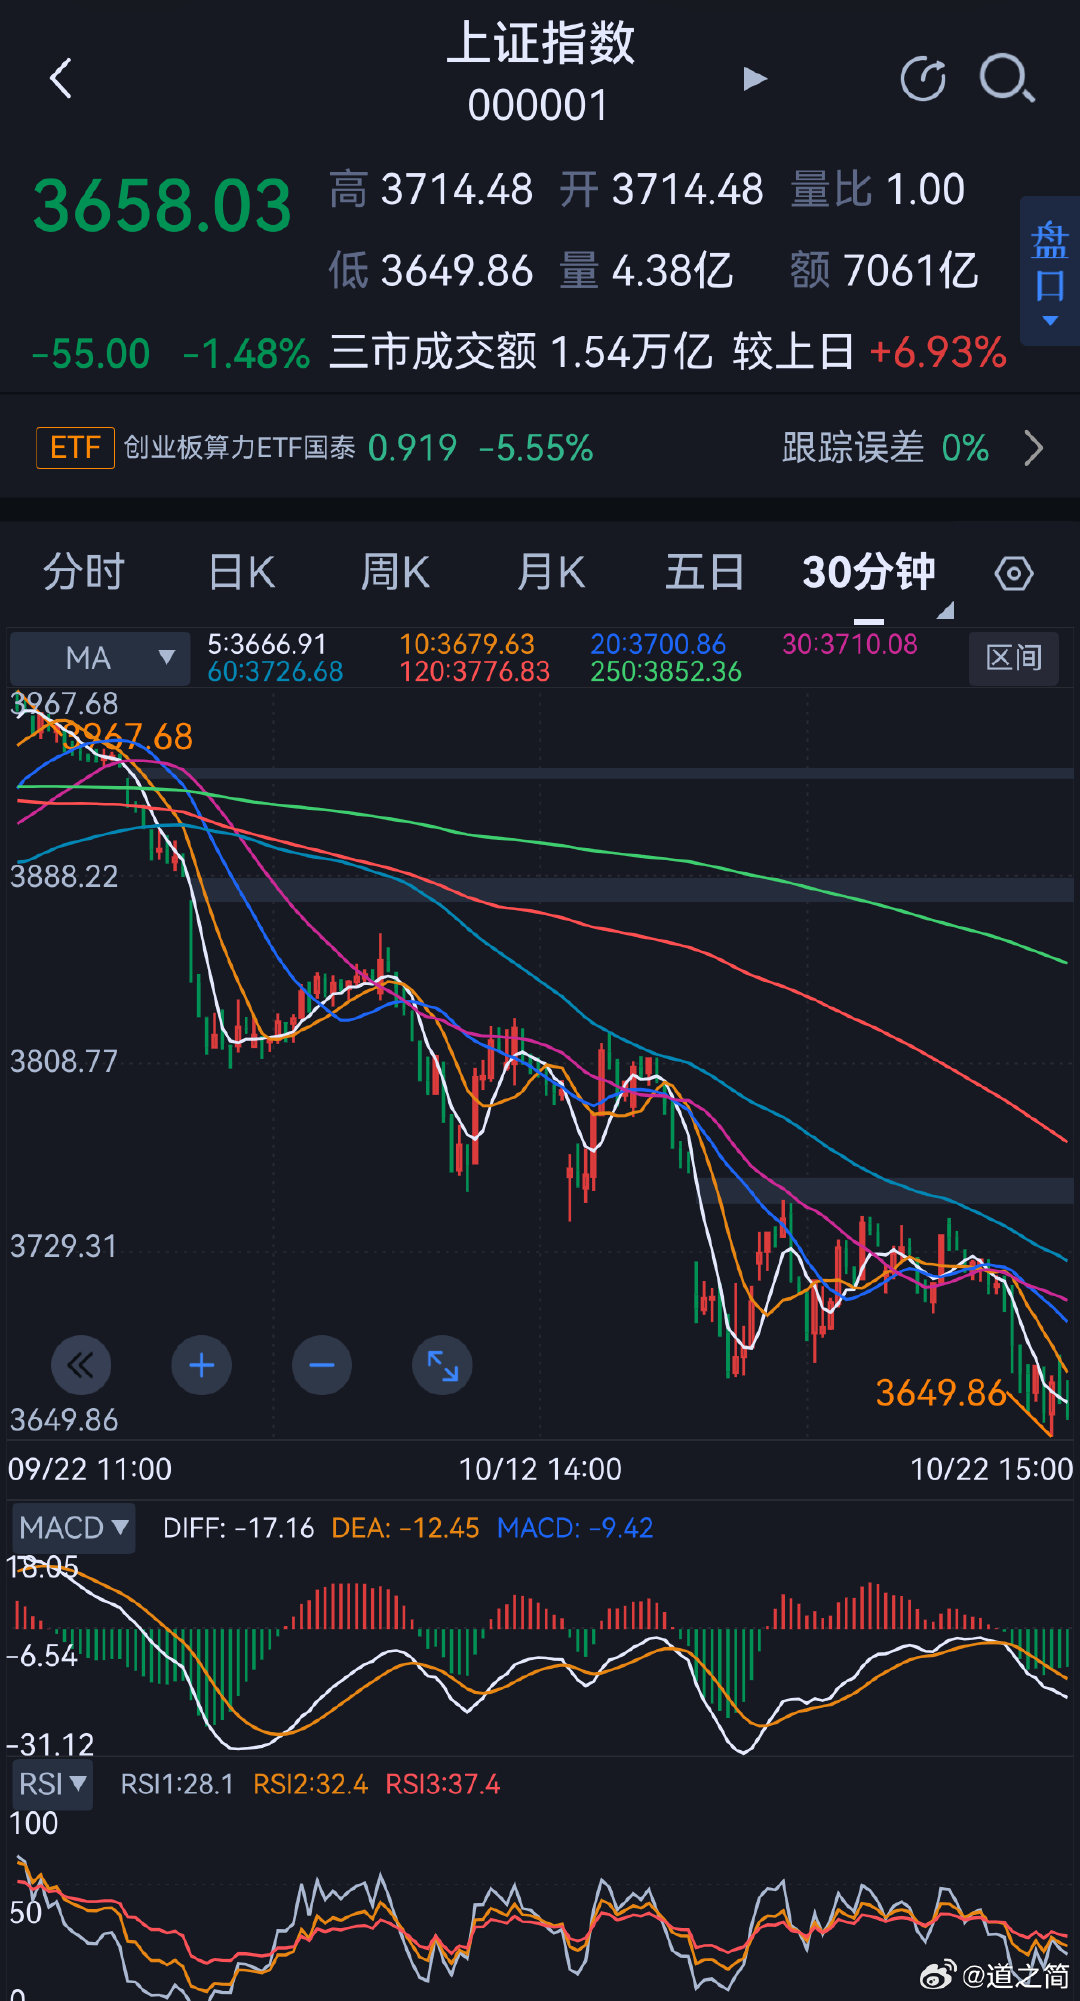Tap the 跟踪误差 0% text

(x=885, y=448)
